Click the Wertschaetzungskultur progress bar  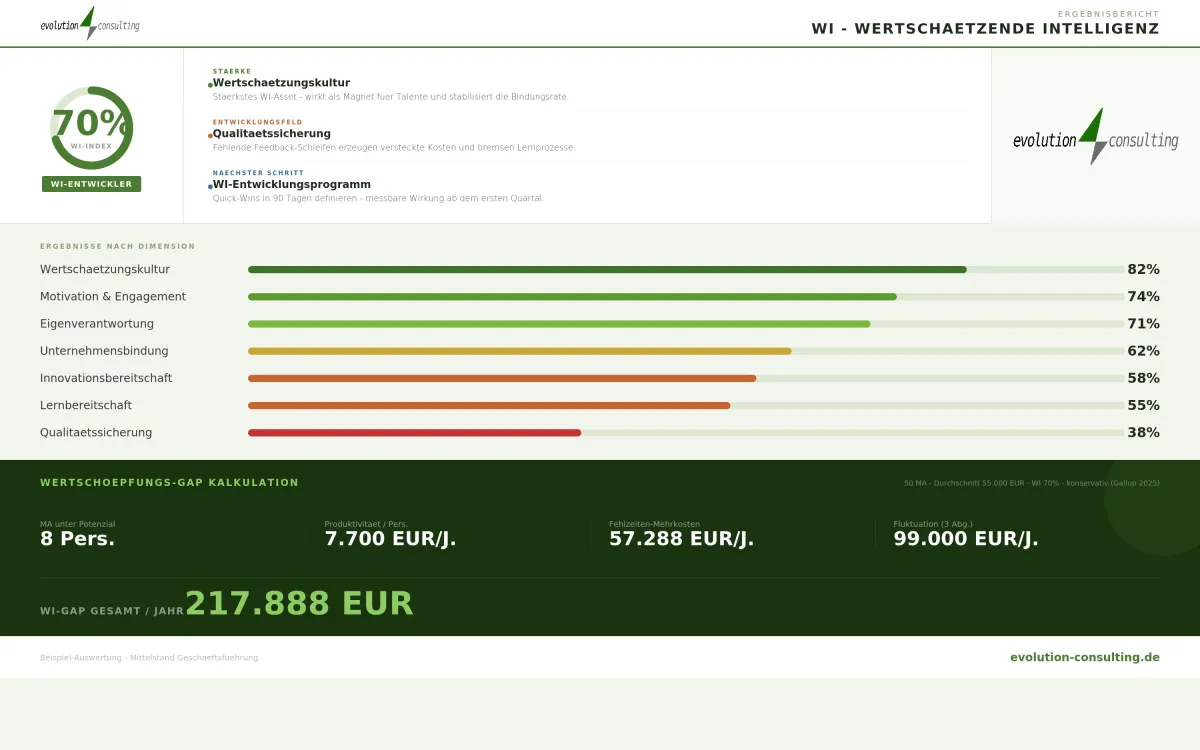click(x=686, y=270)
